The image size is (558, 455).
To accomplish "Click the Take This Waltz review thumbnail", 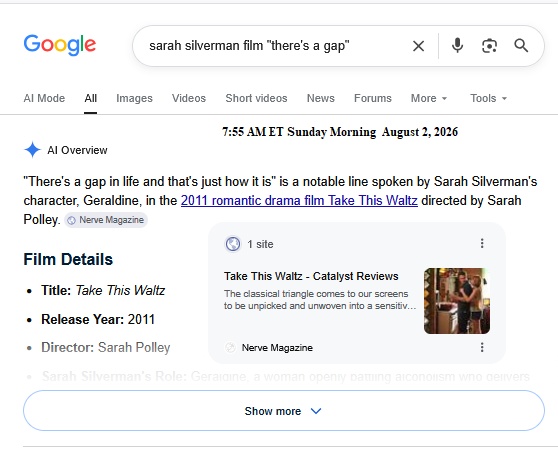I will 457,301.
